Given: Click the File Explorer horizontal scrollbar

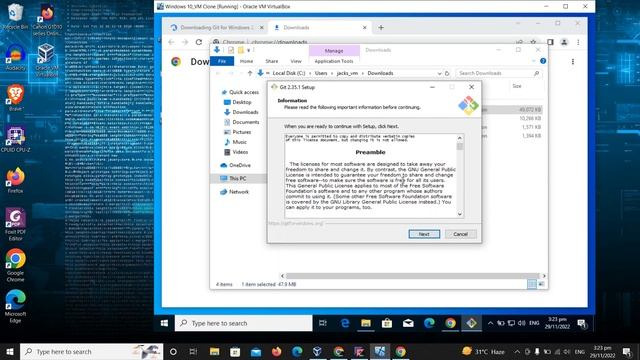Looking at the screenshot, I should pos(412,276).
